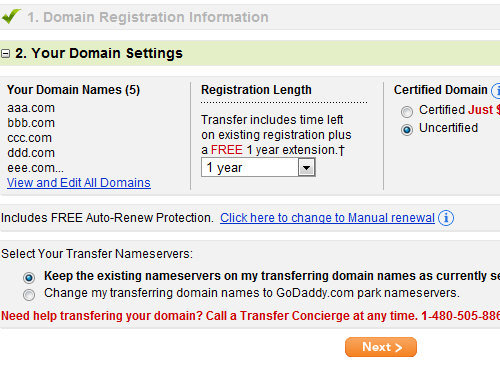Open View and Edit All Domains link
Image resolution: width=500 pixels, height=367 pixels.
click(79, 183)
